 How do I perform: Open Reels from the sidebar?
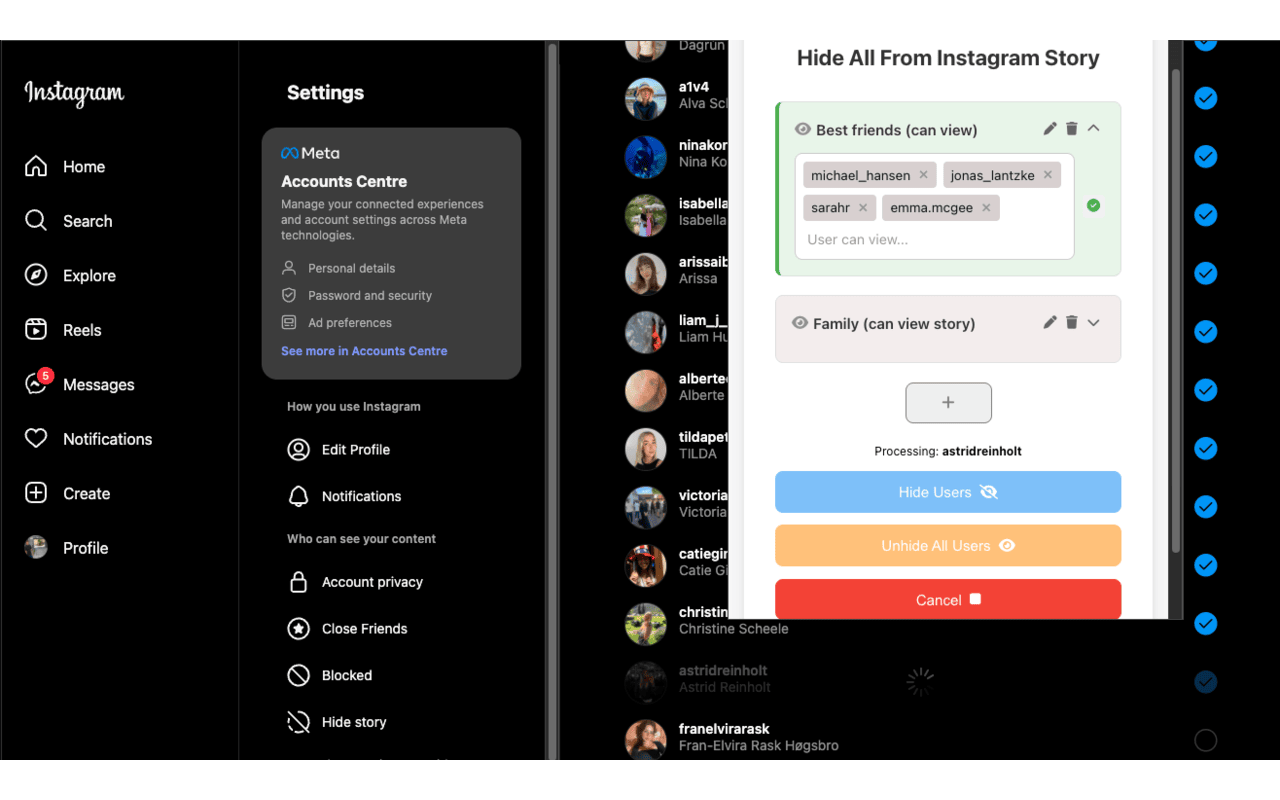coord(63,330)
